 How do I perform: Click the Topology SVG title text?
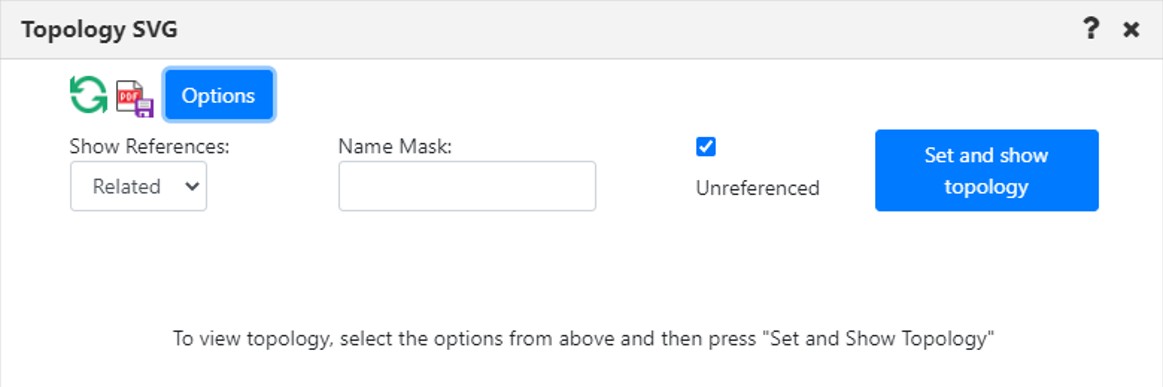click(99, 30)
